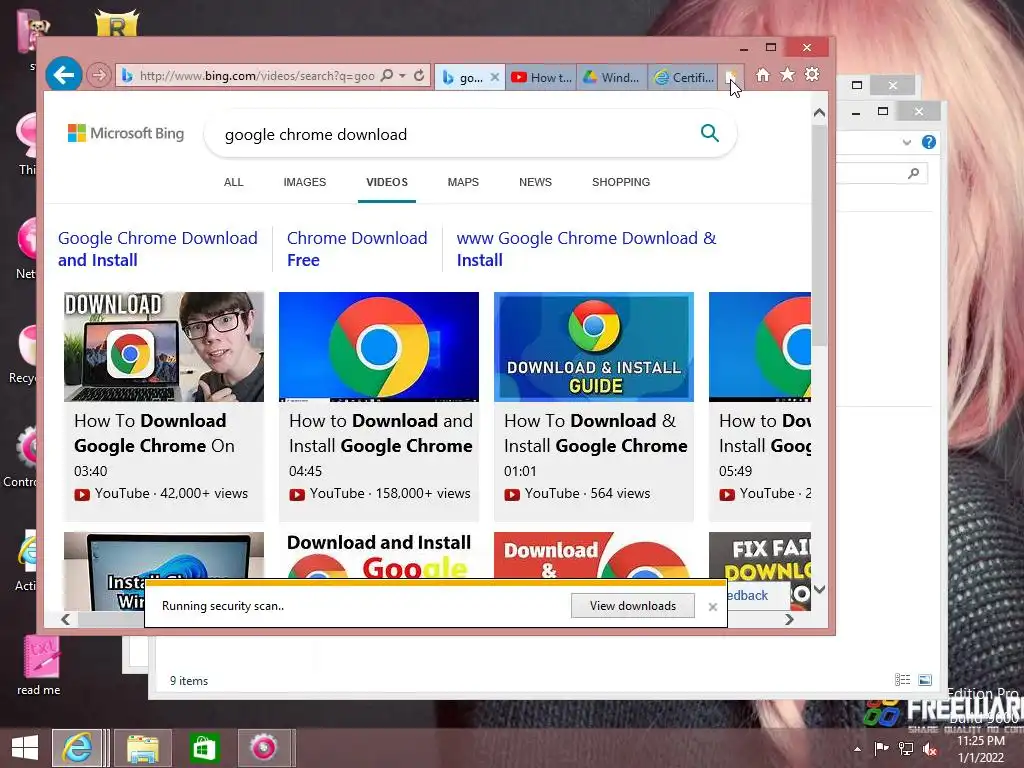Switch to the 'Wind...' tab

(612, 77)
